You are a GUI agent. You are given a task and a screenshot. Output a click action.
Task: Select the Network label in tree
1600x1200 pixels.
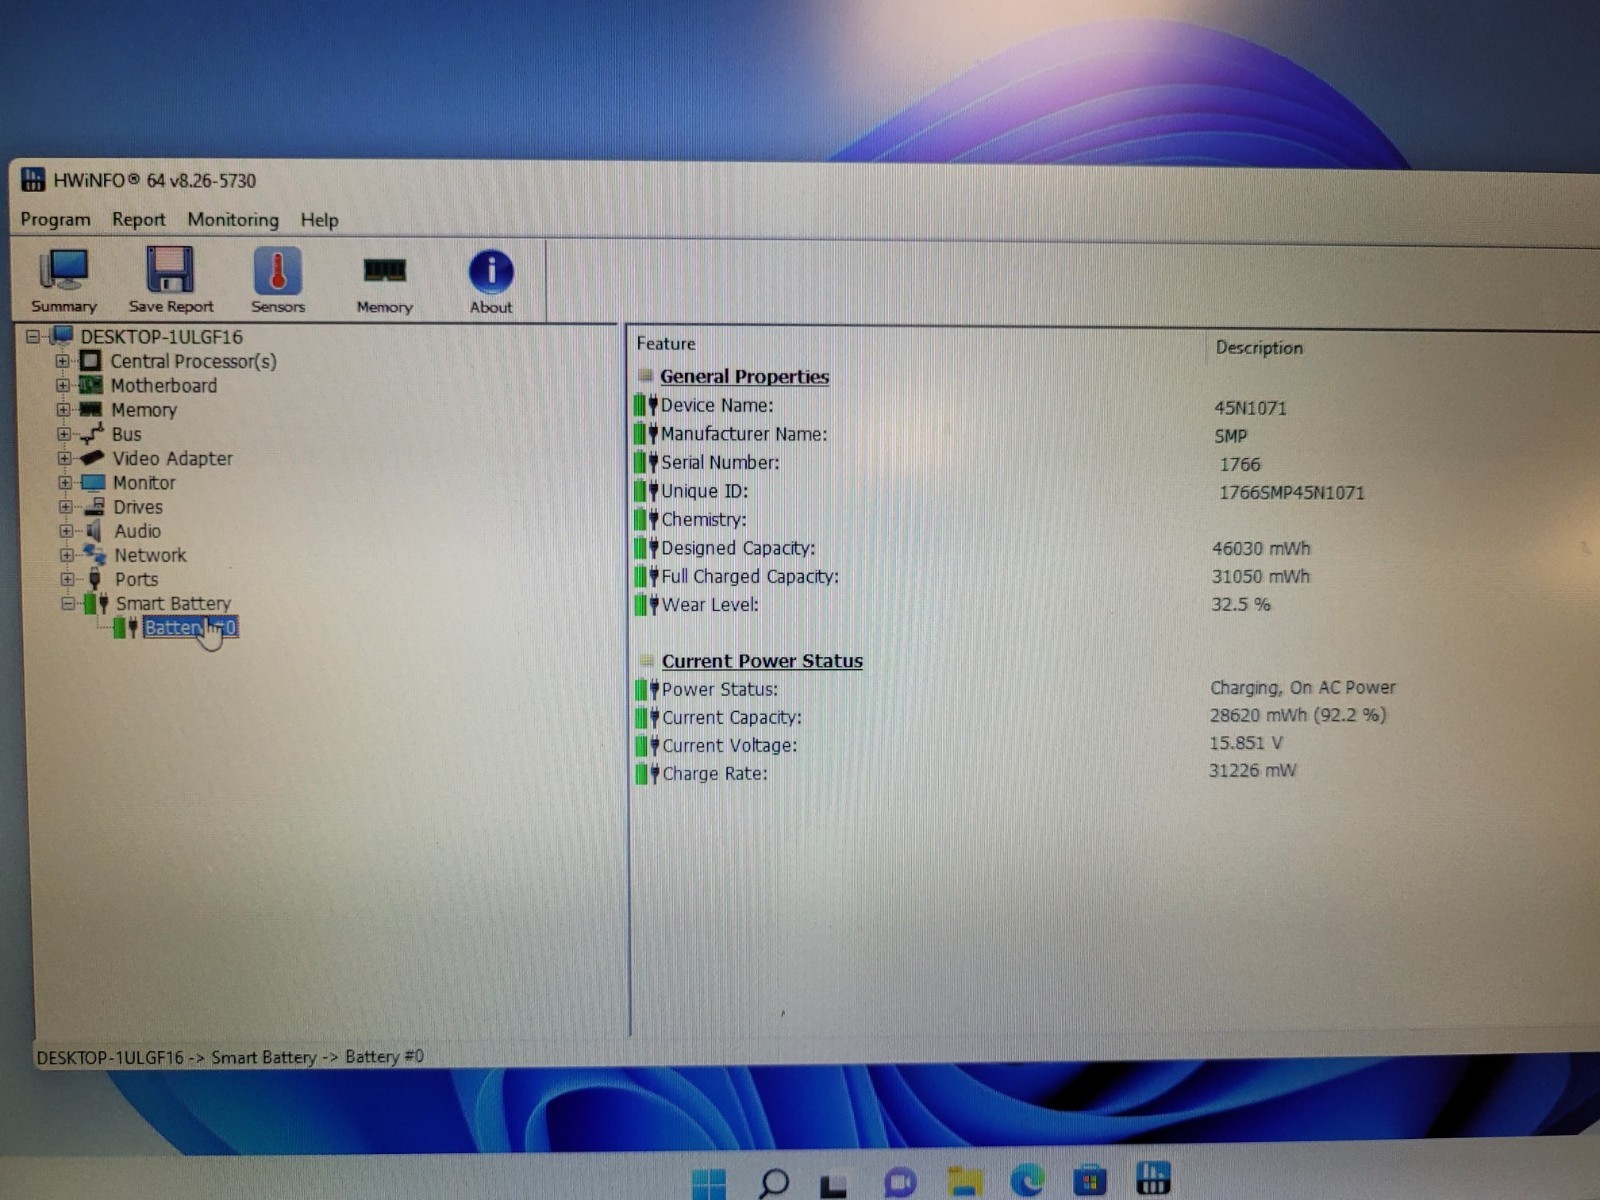150,555
